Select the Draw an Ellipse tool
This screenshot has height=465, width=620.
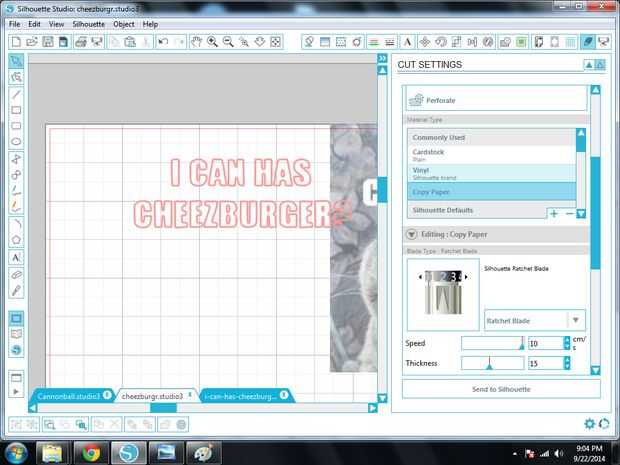pos(16,142)
